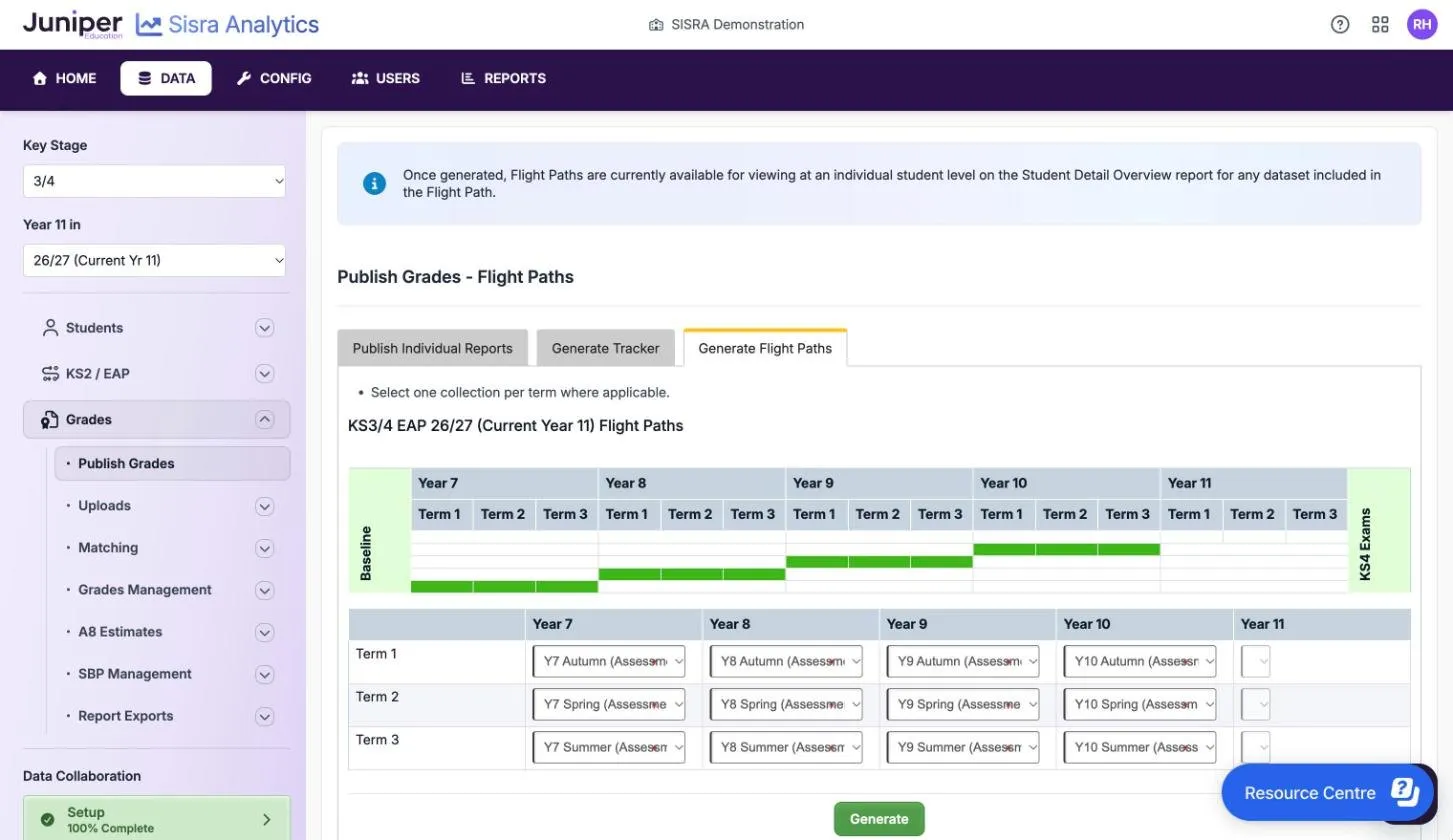
Task: Open the DATA menu
Action: pyautogui.click(x=166, y=78)
